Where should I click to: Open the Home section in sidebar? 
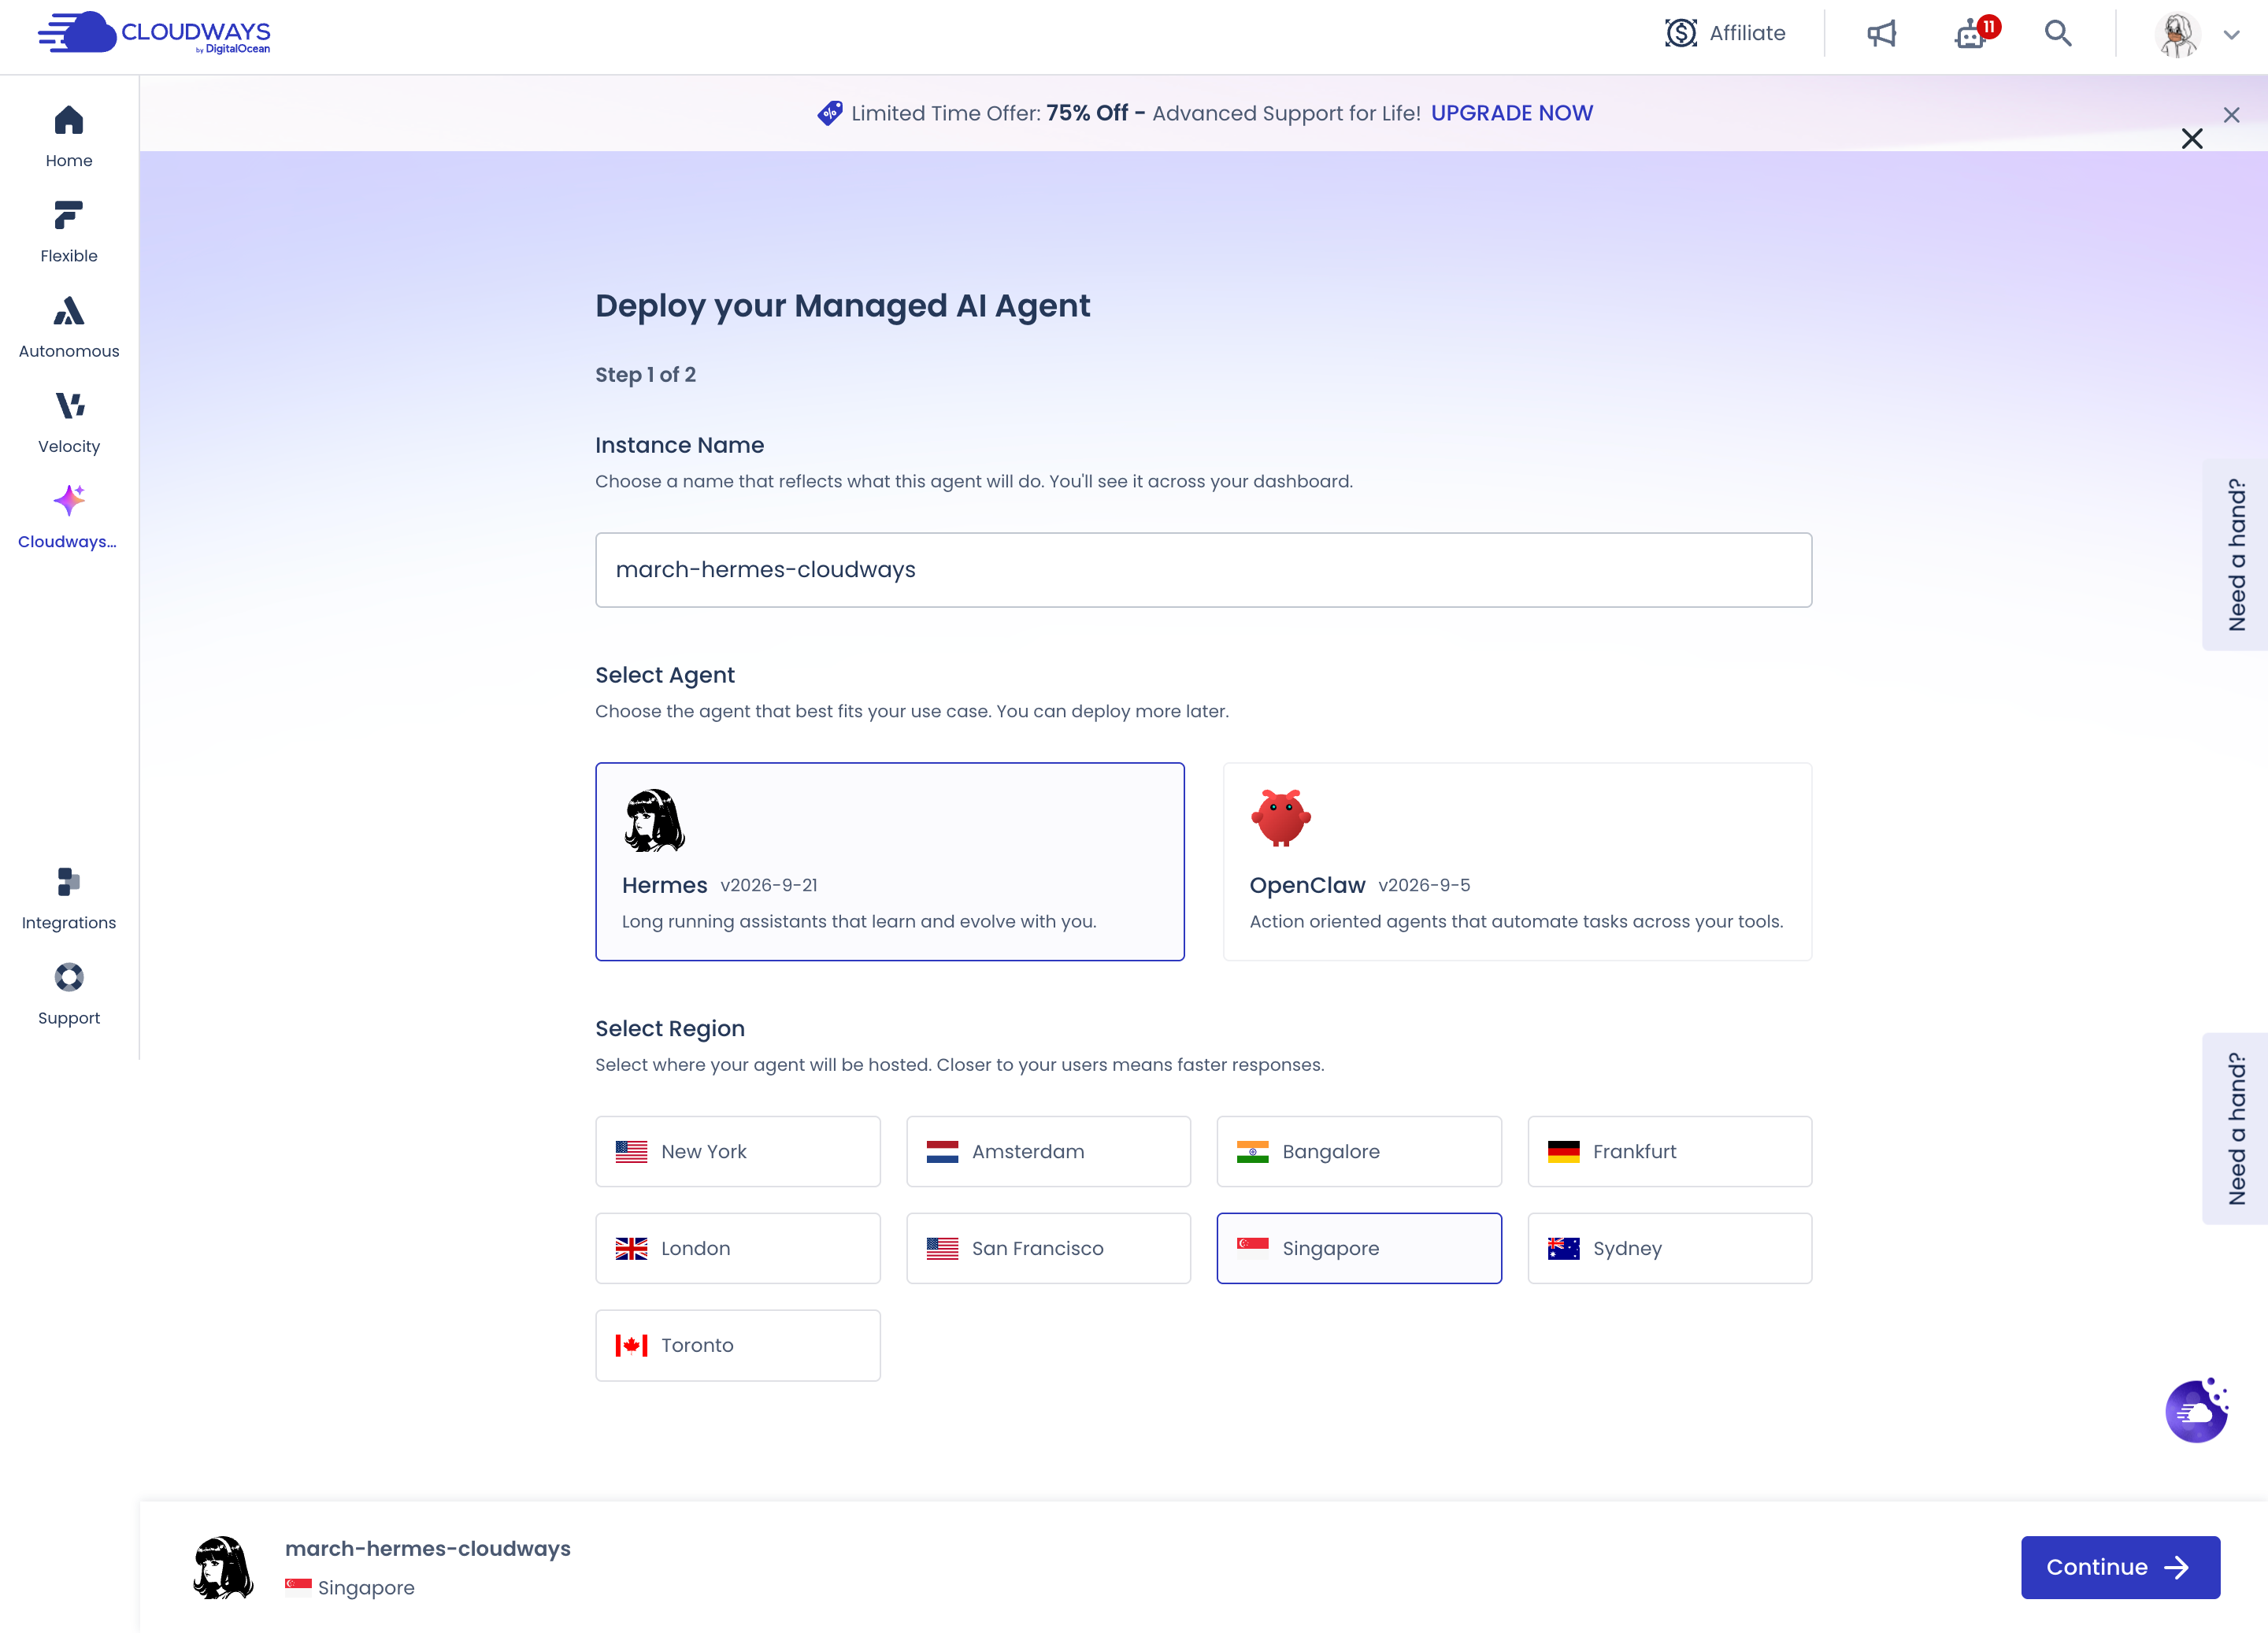tap(69, 137)
